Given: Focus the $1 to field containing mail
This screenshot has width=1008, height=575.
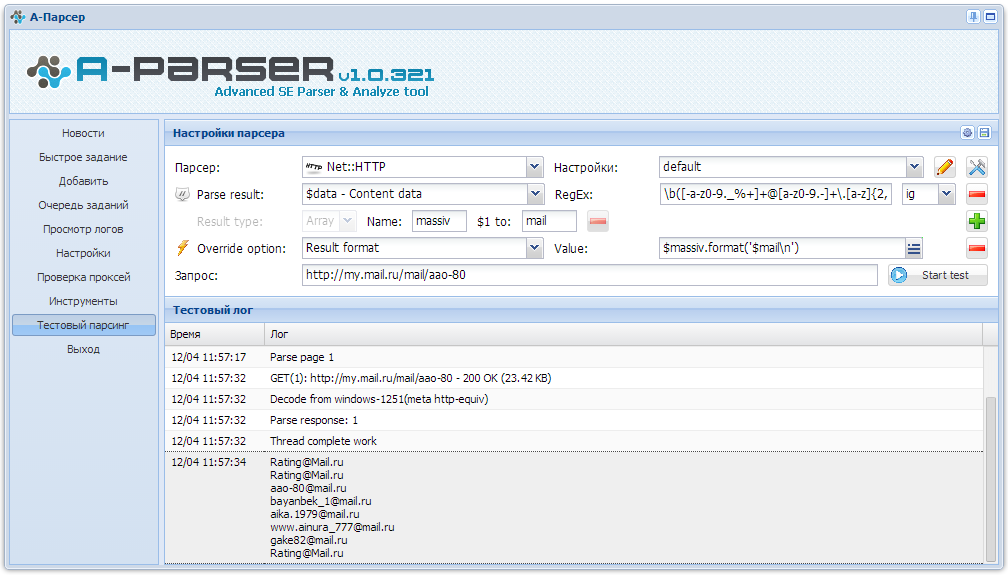Looking at the screenshot, I should point(550,221).
